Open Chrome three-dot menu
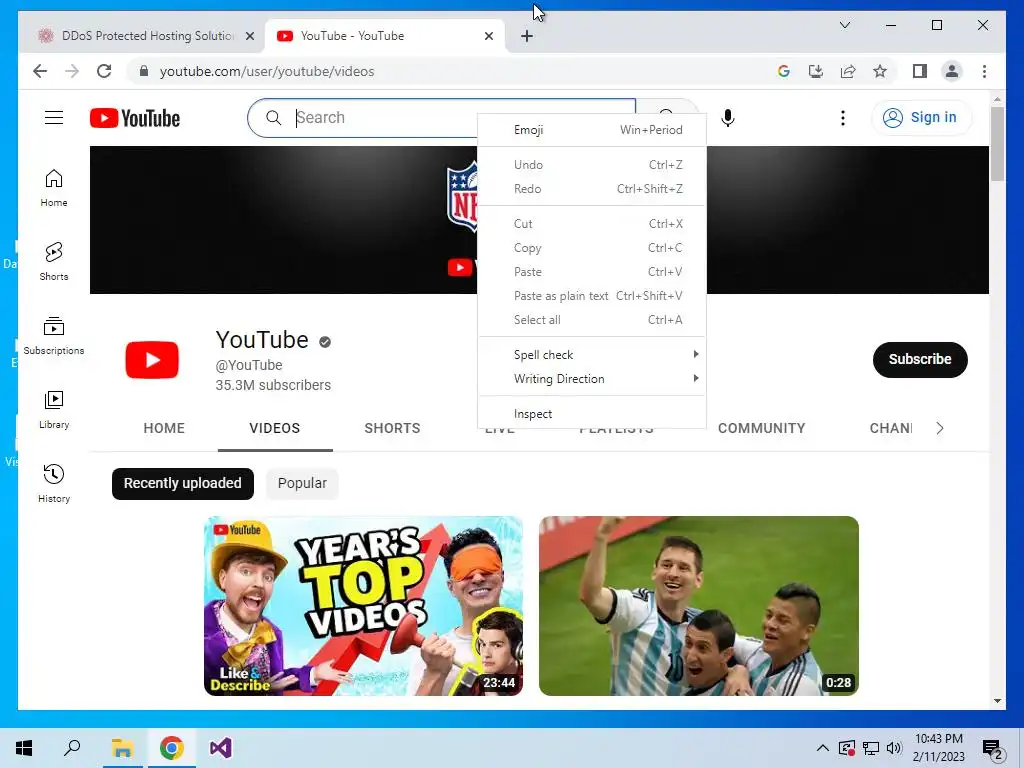This screenshot has width=1024, height=768. point(984,71)
